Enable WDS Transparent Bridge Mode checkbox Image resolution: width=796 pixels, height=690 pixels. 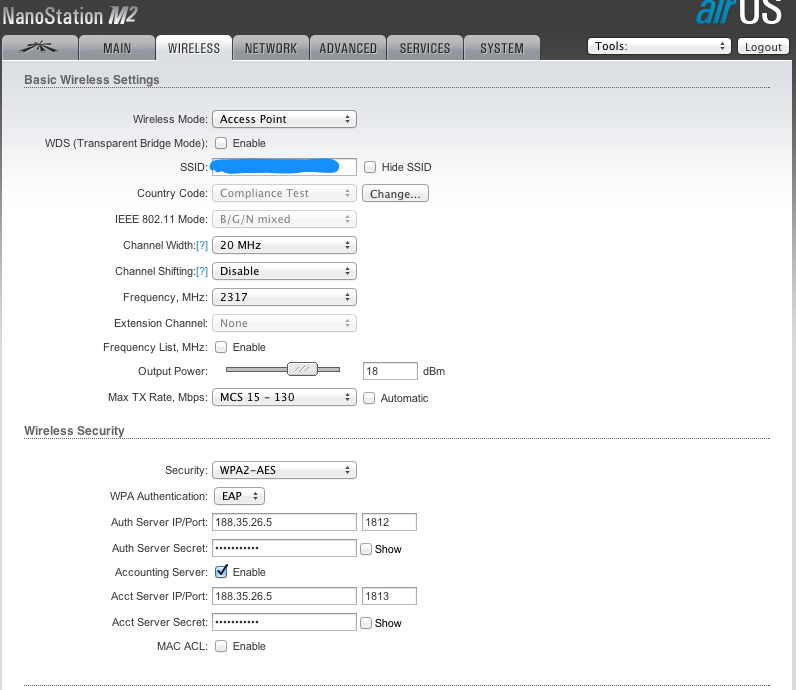click(x=221, y=143)
